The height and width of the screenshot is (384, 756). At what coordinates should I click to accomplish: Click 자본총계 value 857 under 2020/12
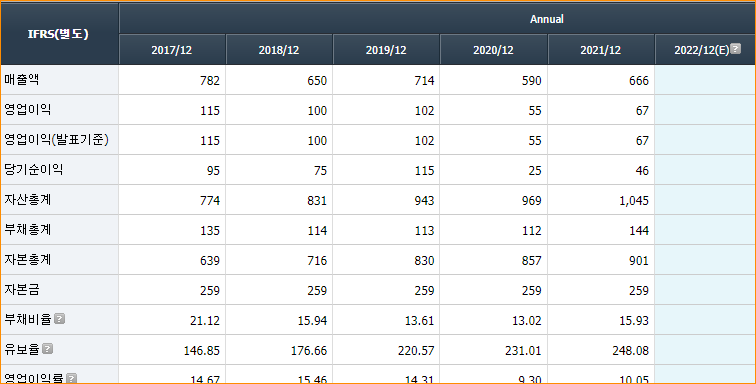(531, 260)
